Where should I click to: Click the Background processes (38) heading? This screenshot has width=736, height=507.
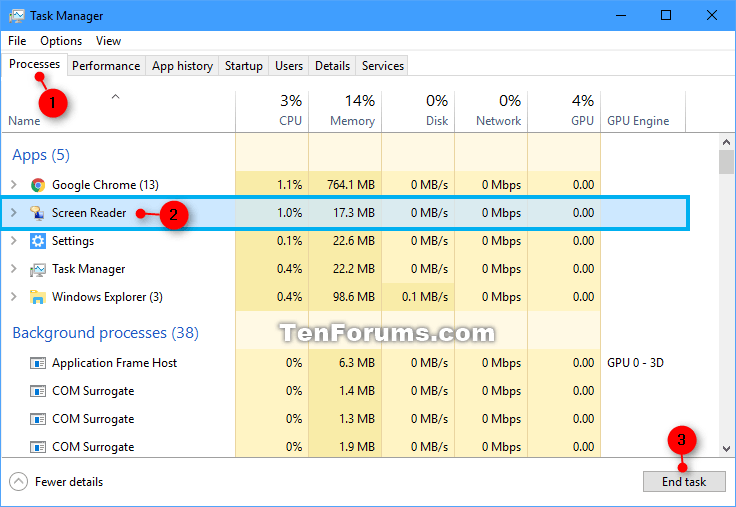pyautogui.click(x=106, y=333)
